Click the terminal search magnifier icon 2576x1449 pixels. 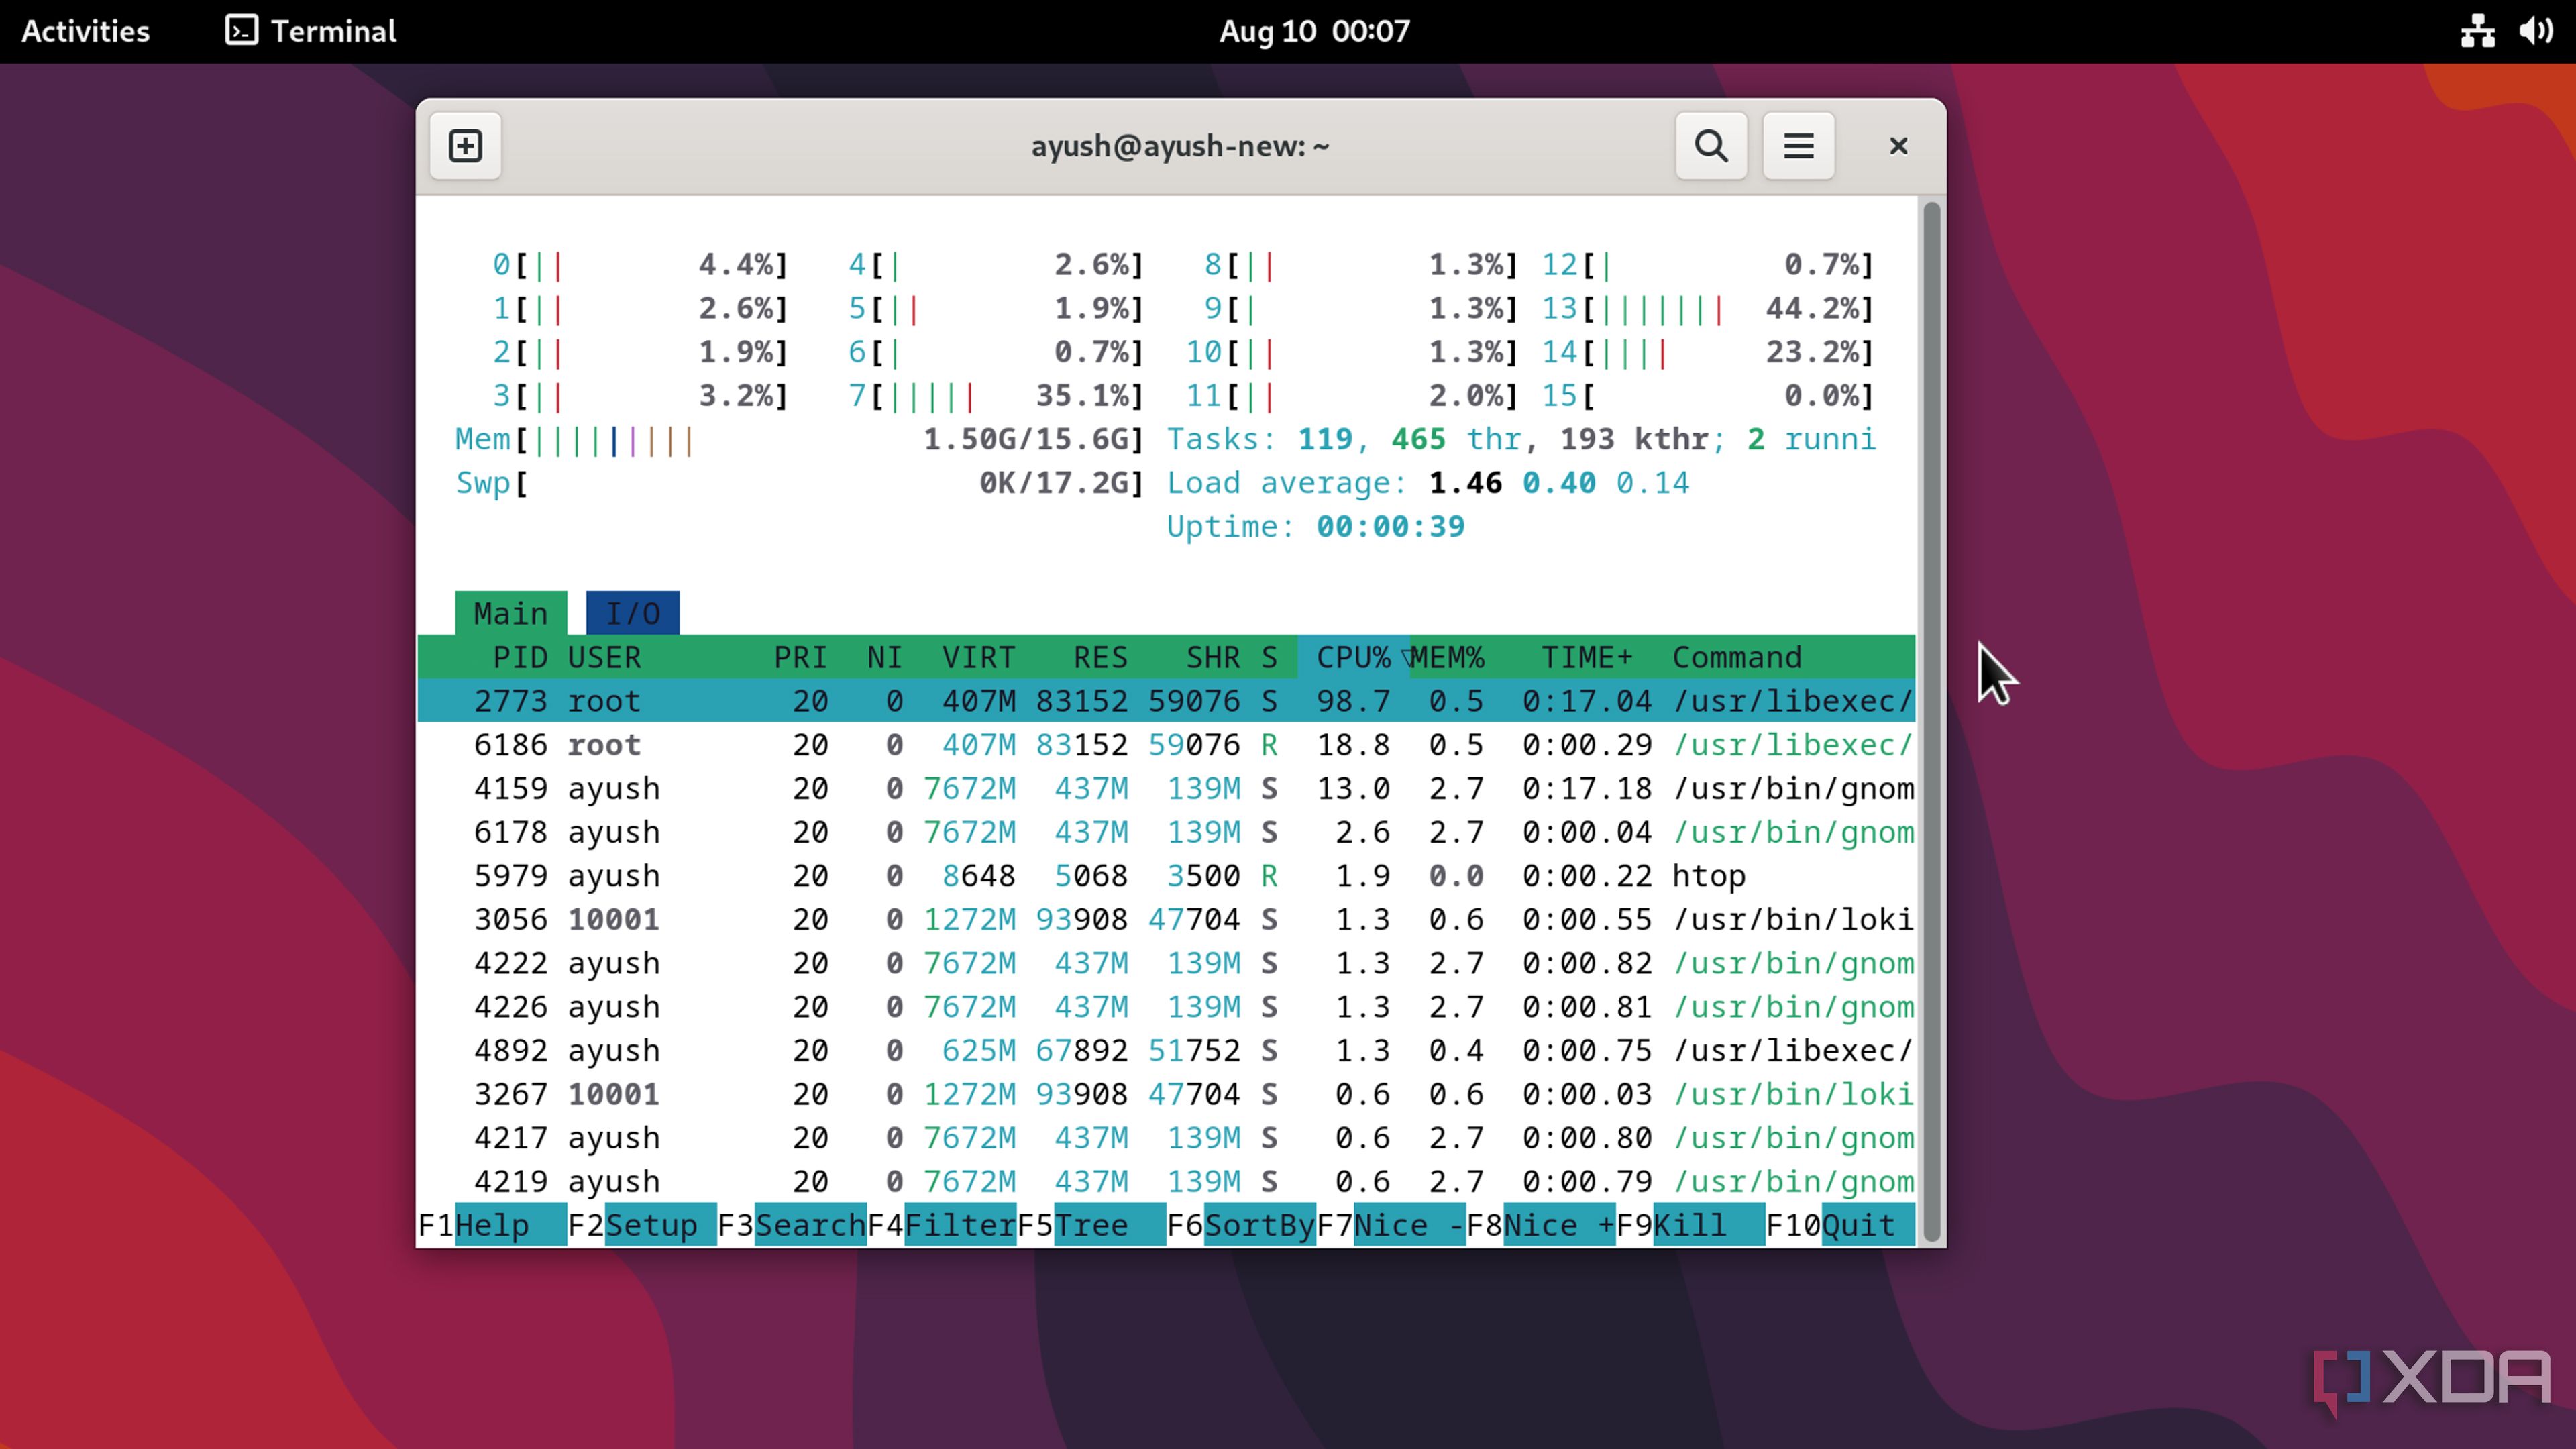pyautogui.click(x=1711, y=146)
